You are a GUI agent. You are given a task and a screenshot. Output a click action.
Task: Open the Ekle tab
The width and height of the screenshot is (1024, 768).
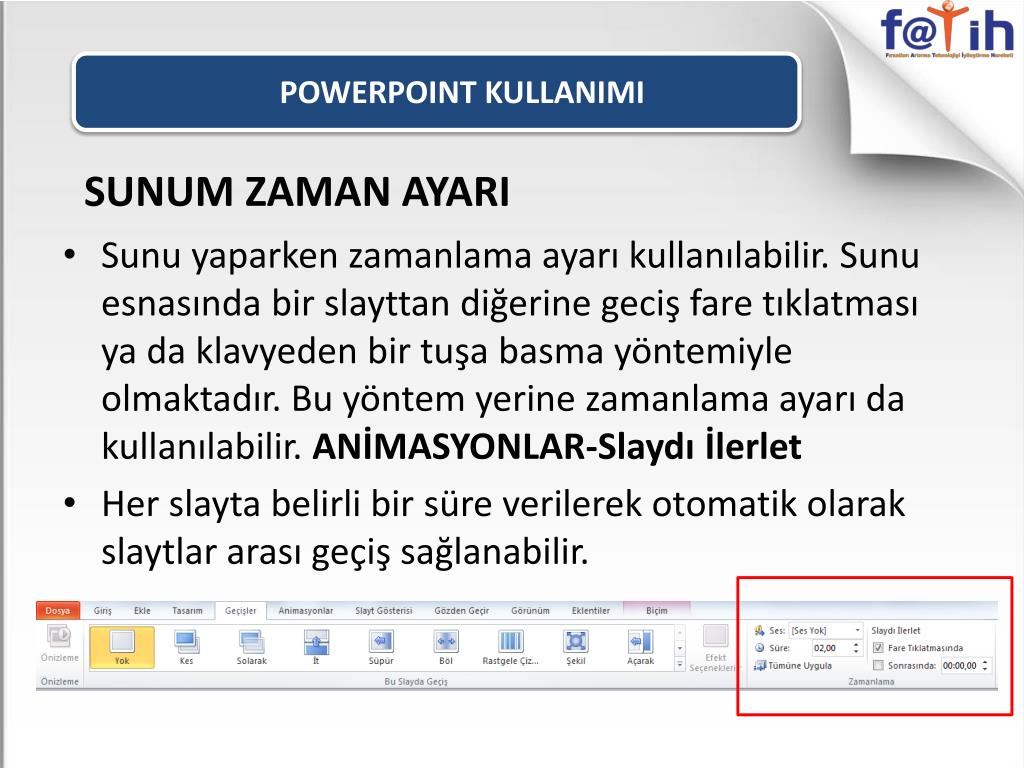142,611
